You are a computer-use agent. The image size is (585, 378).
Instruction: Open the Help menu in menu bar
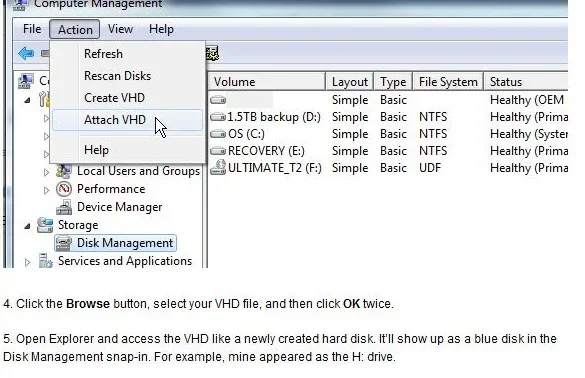pos(161,29)
